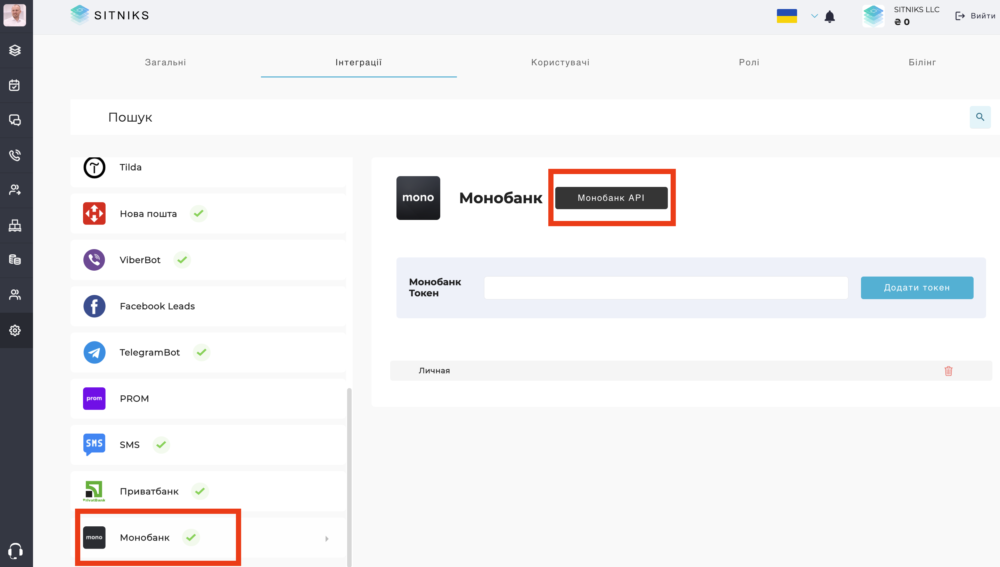1000x567 pixels.
Task: Open the calendar sidebar icon
Action: point(15,85)
